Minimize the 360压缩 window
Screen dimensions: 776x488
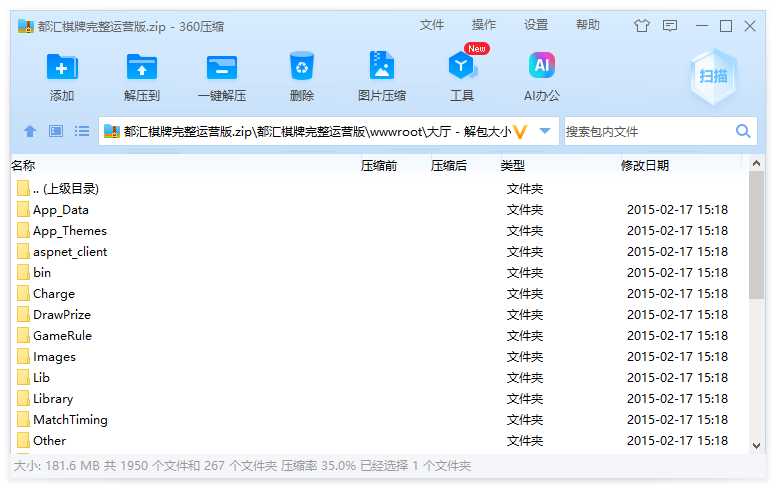click(702, 25)
